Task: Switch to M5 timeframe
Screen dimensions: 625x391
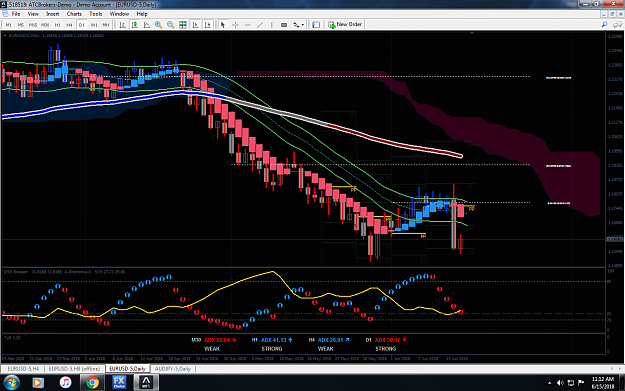Action: [21, 25]
